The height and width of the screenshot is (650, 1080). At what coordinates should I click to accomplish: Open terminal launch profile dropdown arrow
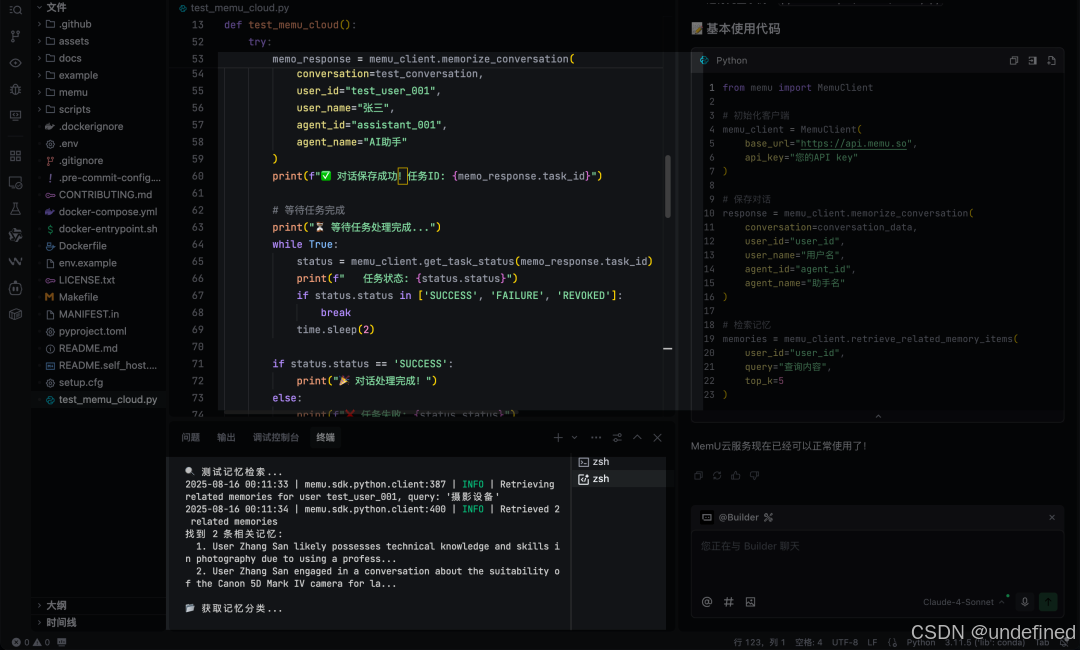(x=574, y=437)
